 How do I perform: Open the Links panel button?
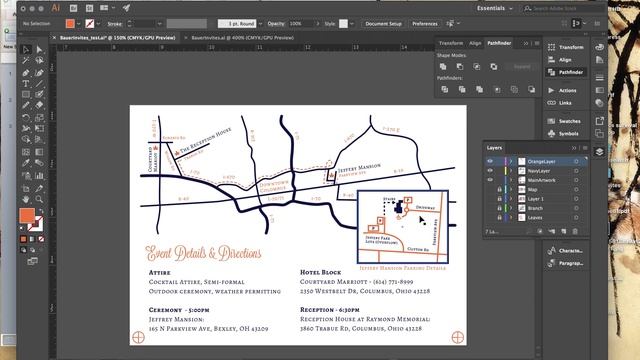pos(567,103)
